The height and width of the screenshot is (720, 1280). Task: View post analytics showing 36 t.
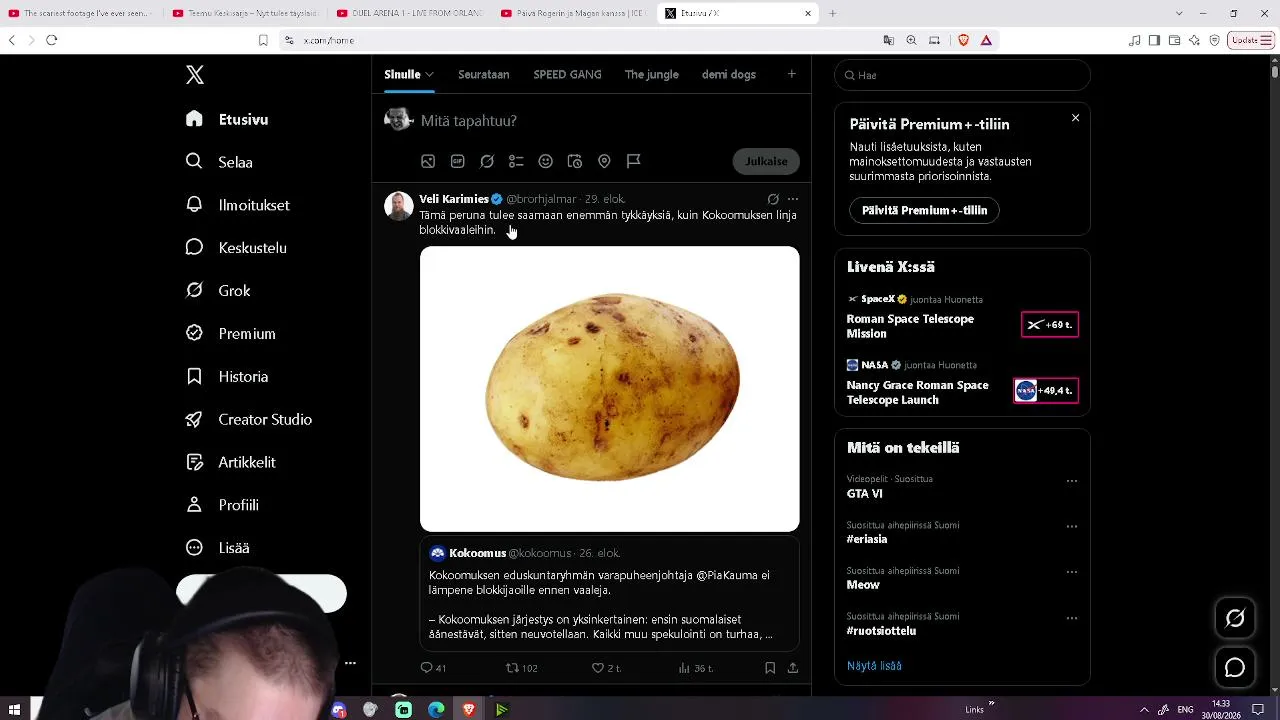pyautogui.click(x=695, y=668)
